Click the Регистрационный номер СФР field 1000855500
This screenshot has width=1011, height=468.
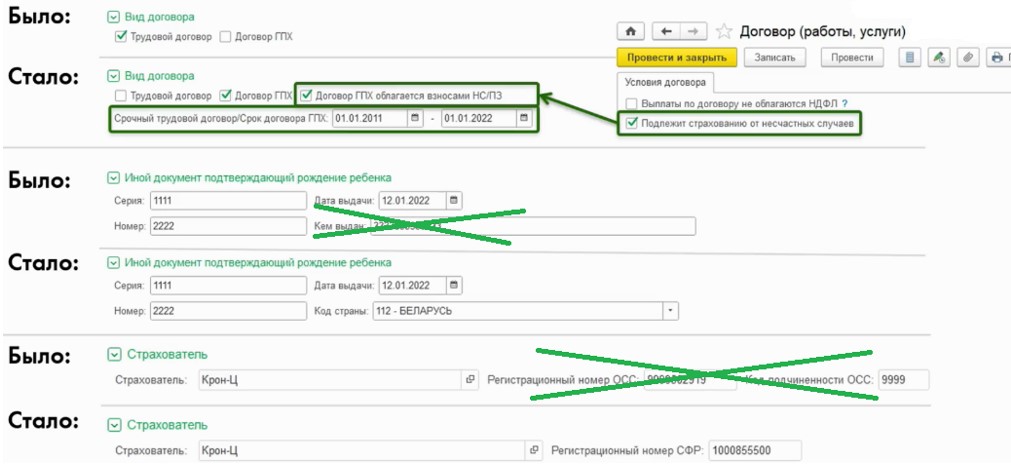755,450
